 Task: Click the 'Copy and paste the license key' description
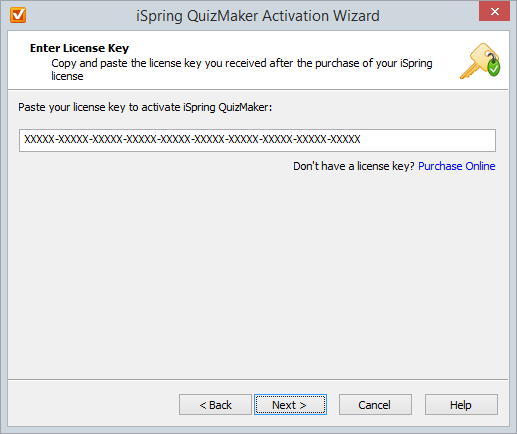242,69
